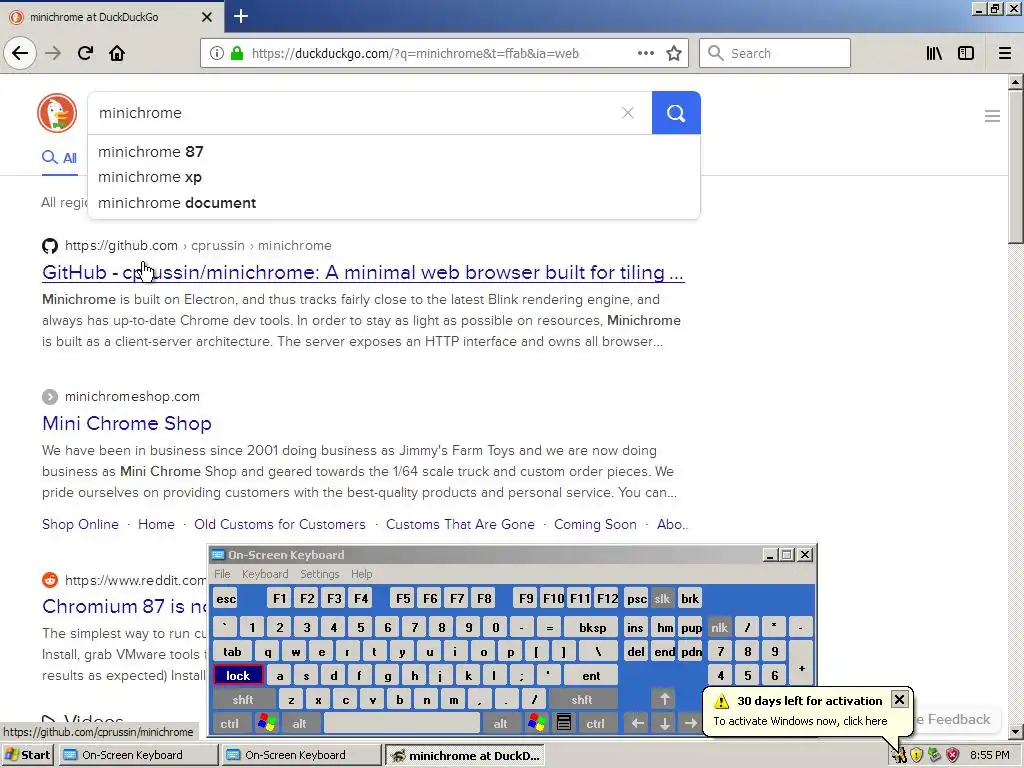This screenshot has height=768, width=1024.
Task: Click the left Windows key on keyboard
Action: pos(266,723)
